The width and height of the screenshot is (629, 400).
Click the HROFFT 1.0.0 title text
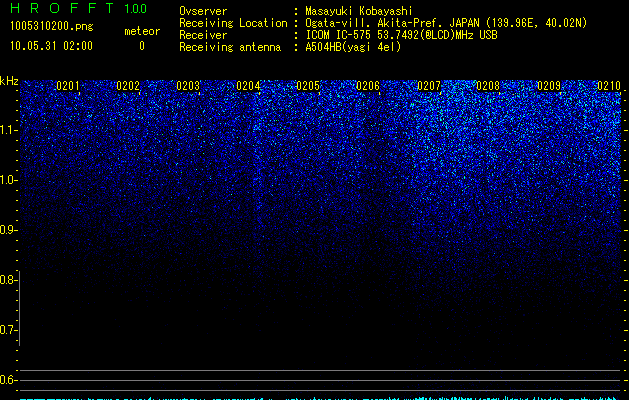[x=79, y=8]
